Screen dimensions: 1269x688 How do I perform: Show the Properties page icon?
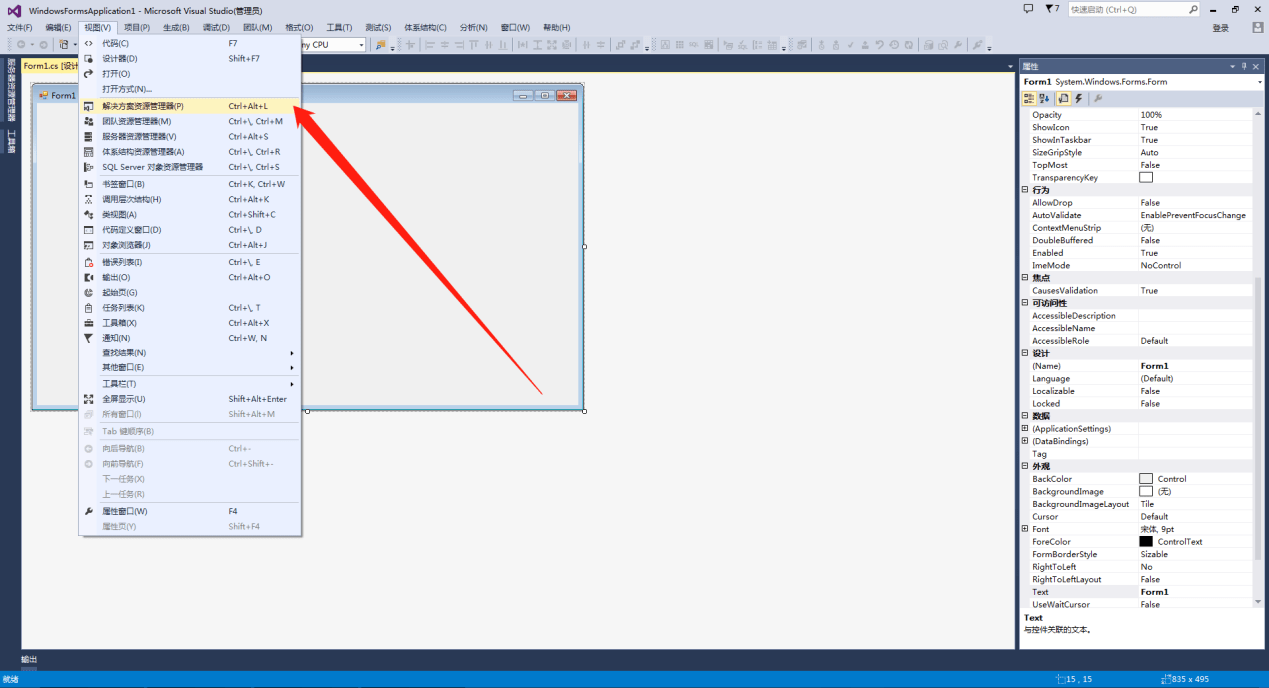click(x=1064, y=98)
